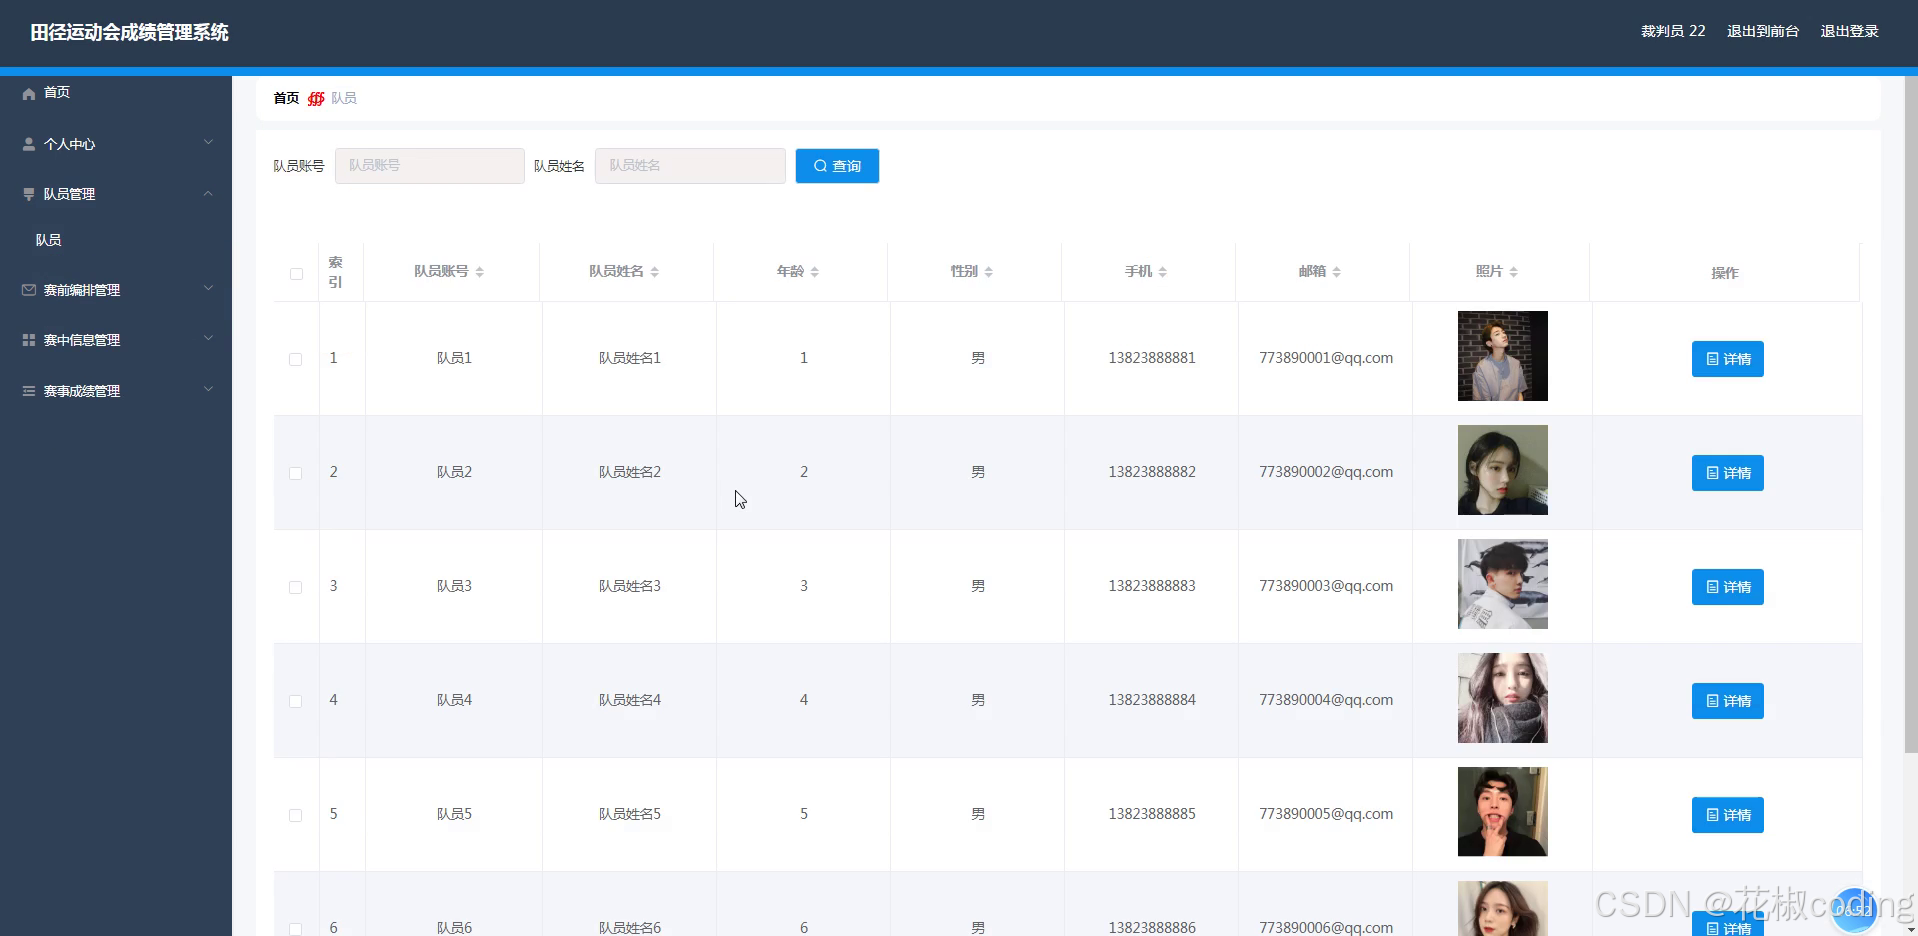Sort by 队员账号 column arrows
The width and height of the screenshot is (1918, 936).
(480, 272)
